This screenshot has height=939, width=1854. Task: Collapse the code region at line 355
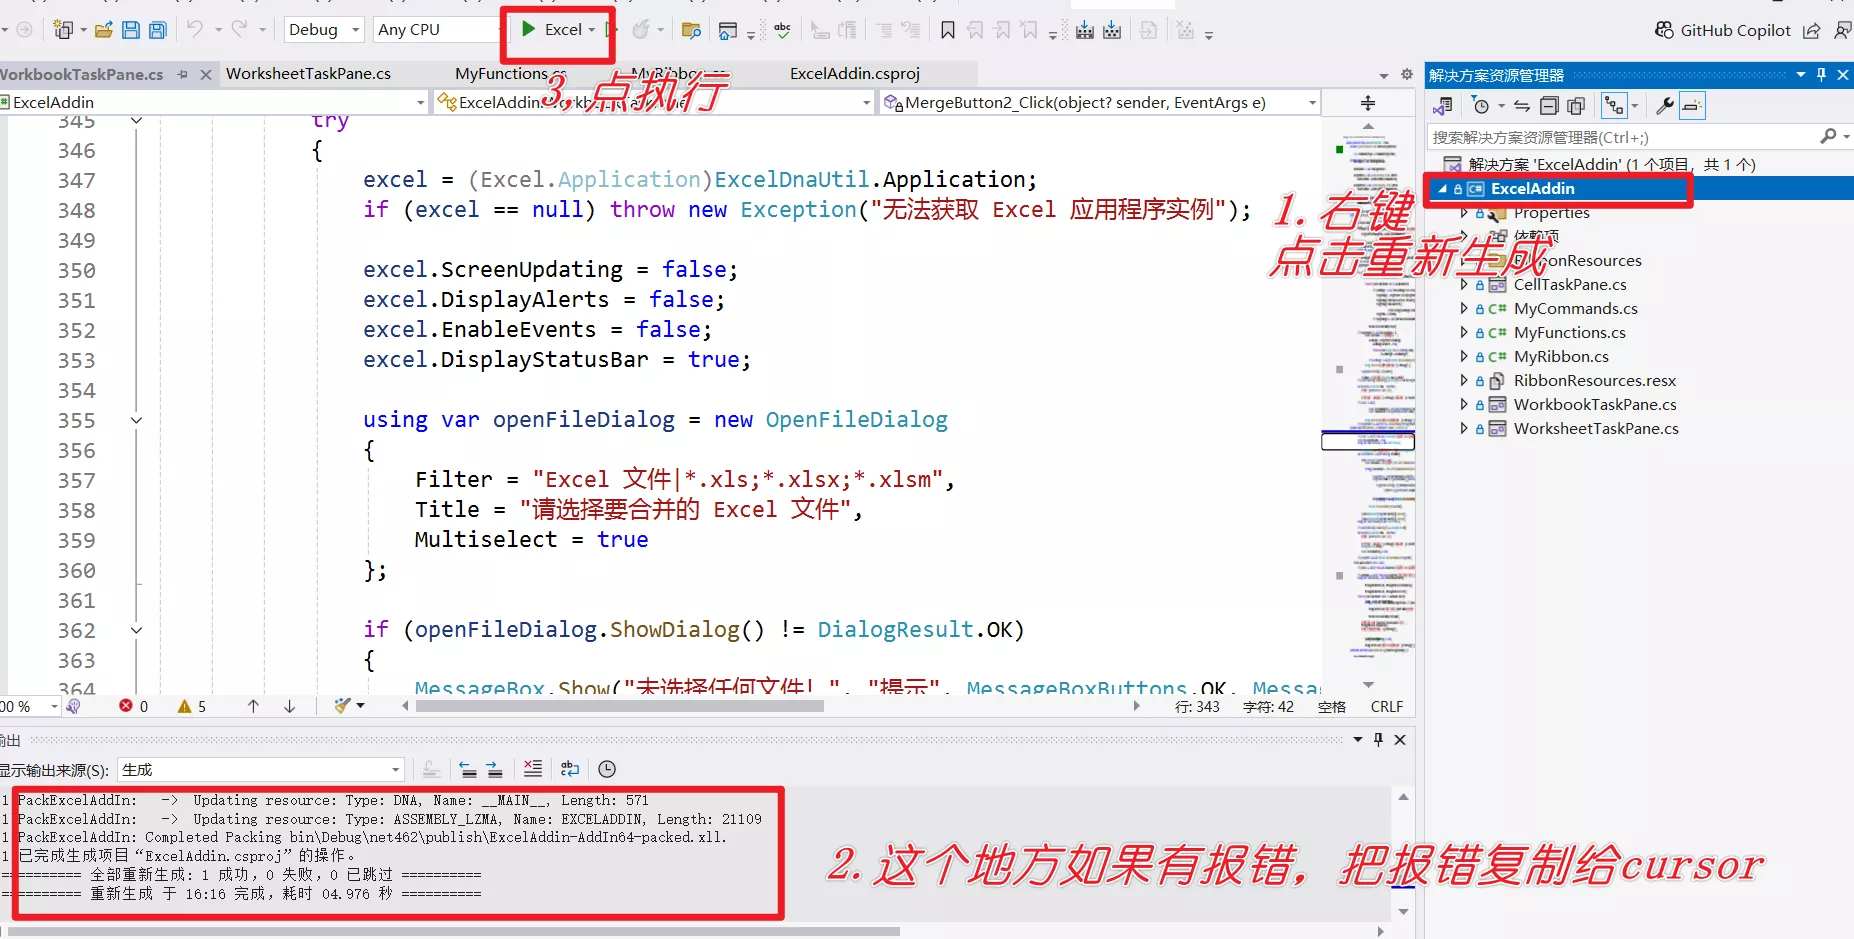(137, 420)
